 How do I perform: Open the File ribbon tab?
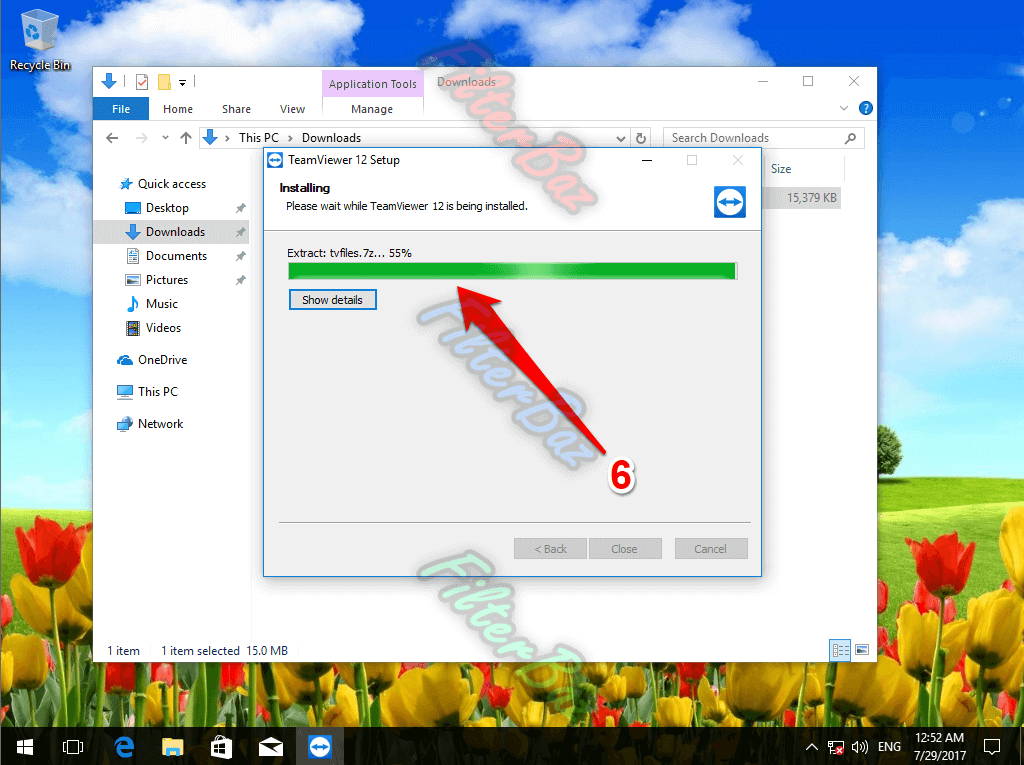(x=120, y=109)
